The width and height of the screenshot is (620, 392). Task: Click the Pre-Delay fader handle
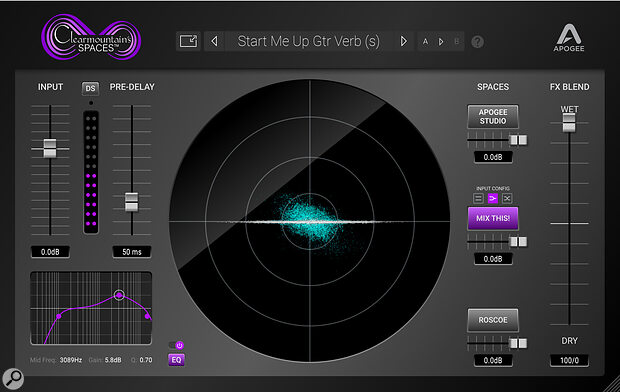point(131,202)
